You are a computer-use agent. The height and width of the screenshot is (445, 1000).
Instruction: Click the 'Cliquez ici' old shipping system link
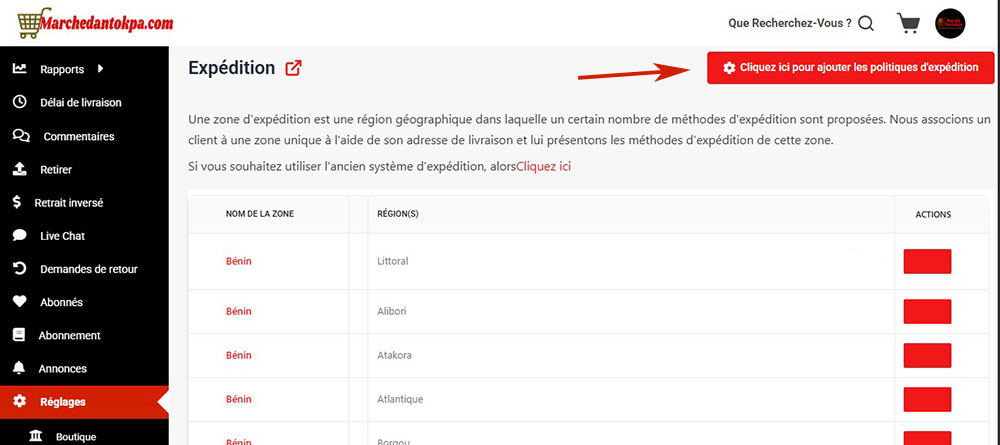click(543, 166)
